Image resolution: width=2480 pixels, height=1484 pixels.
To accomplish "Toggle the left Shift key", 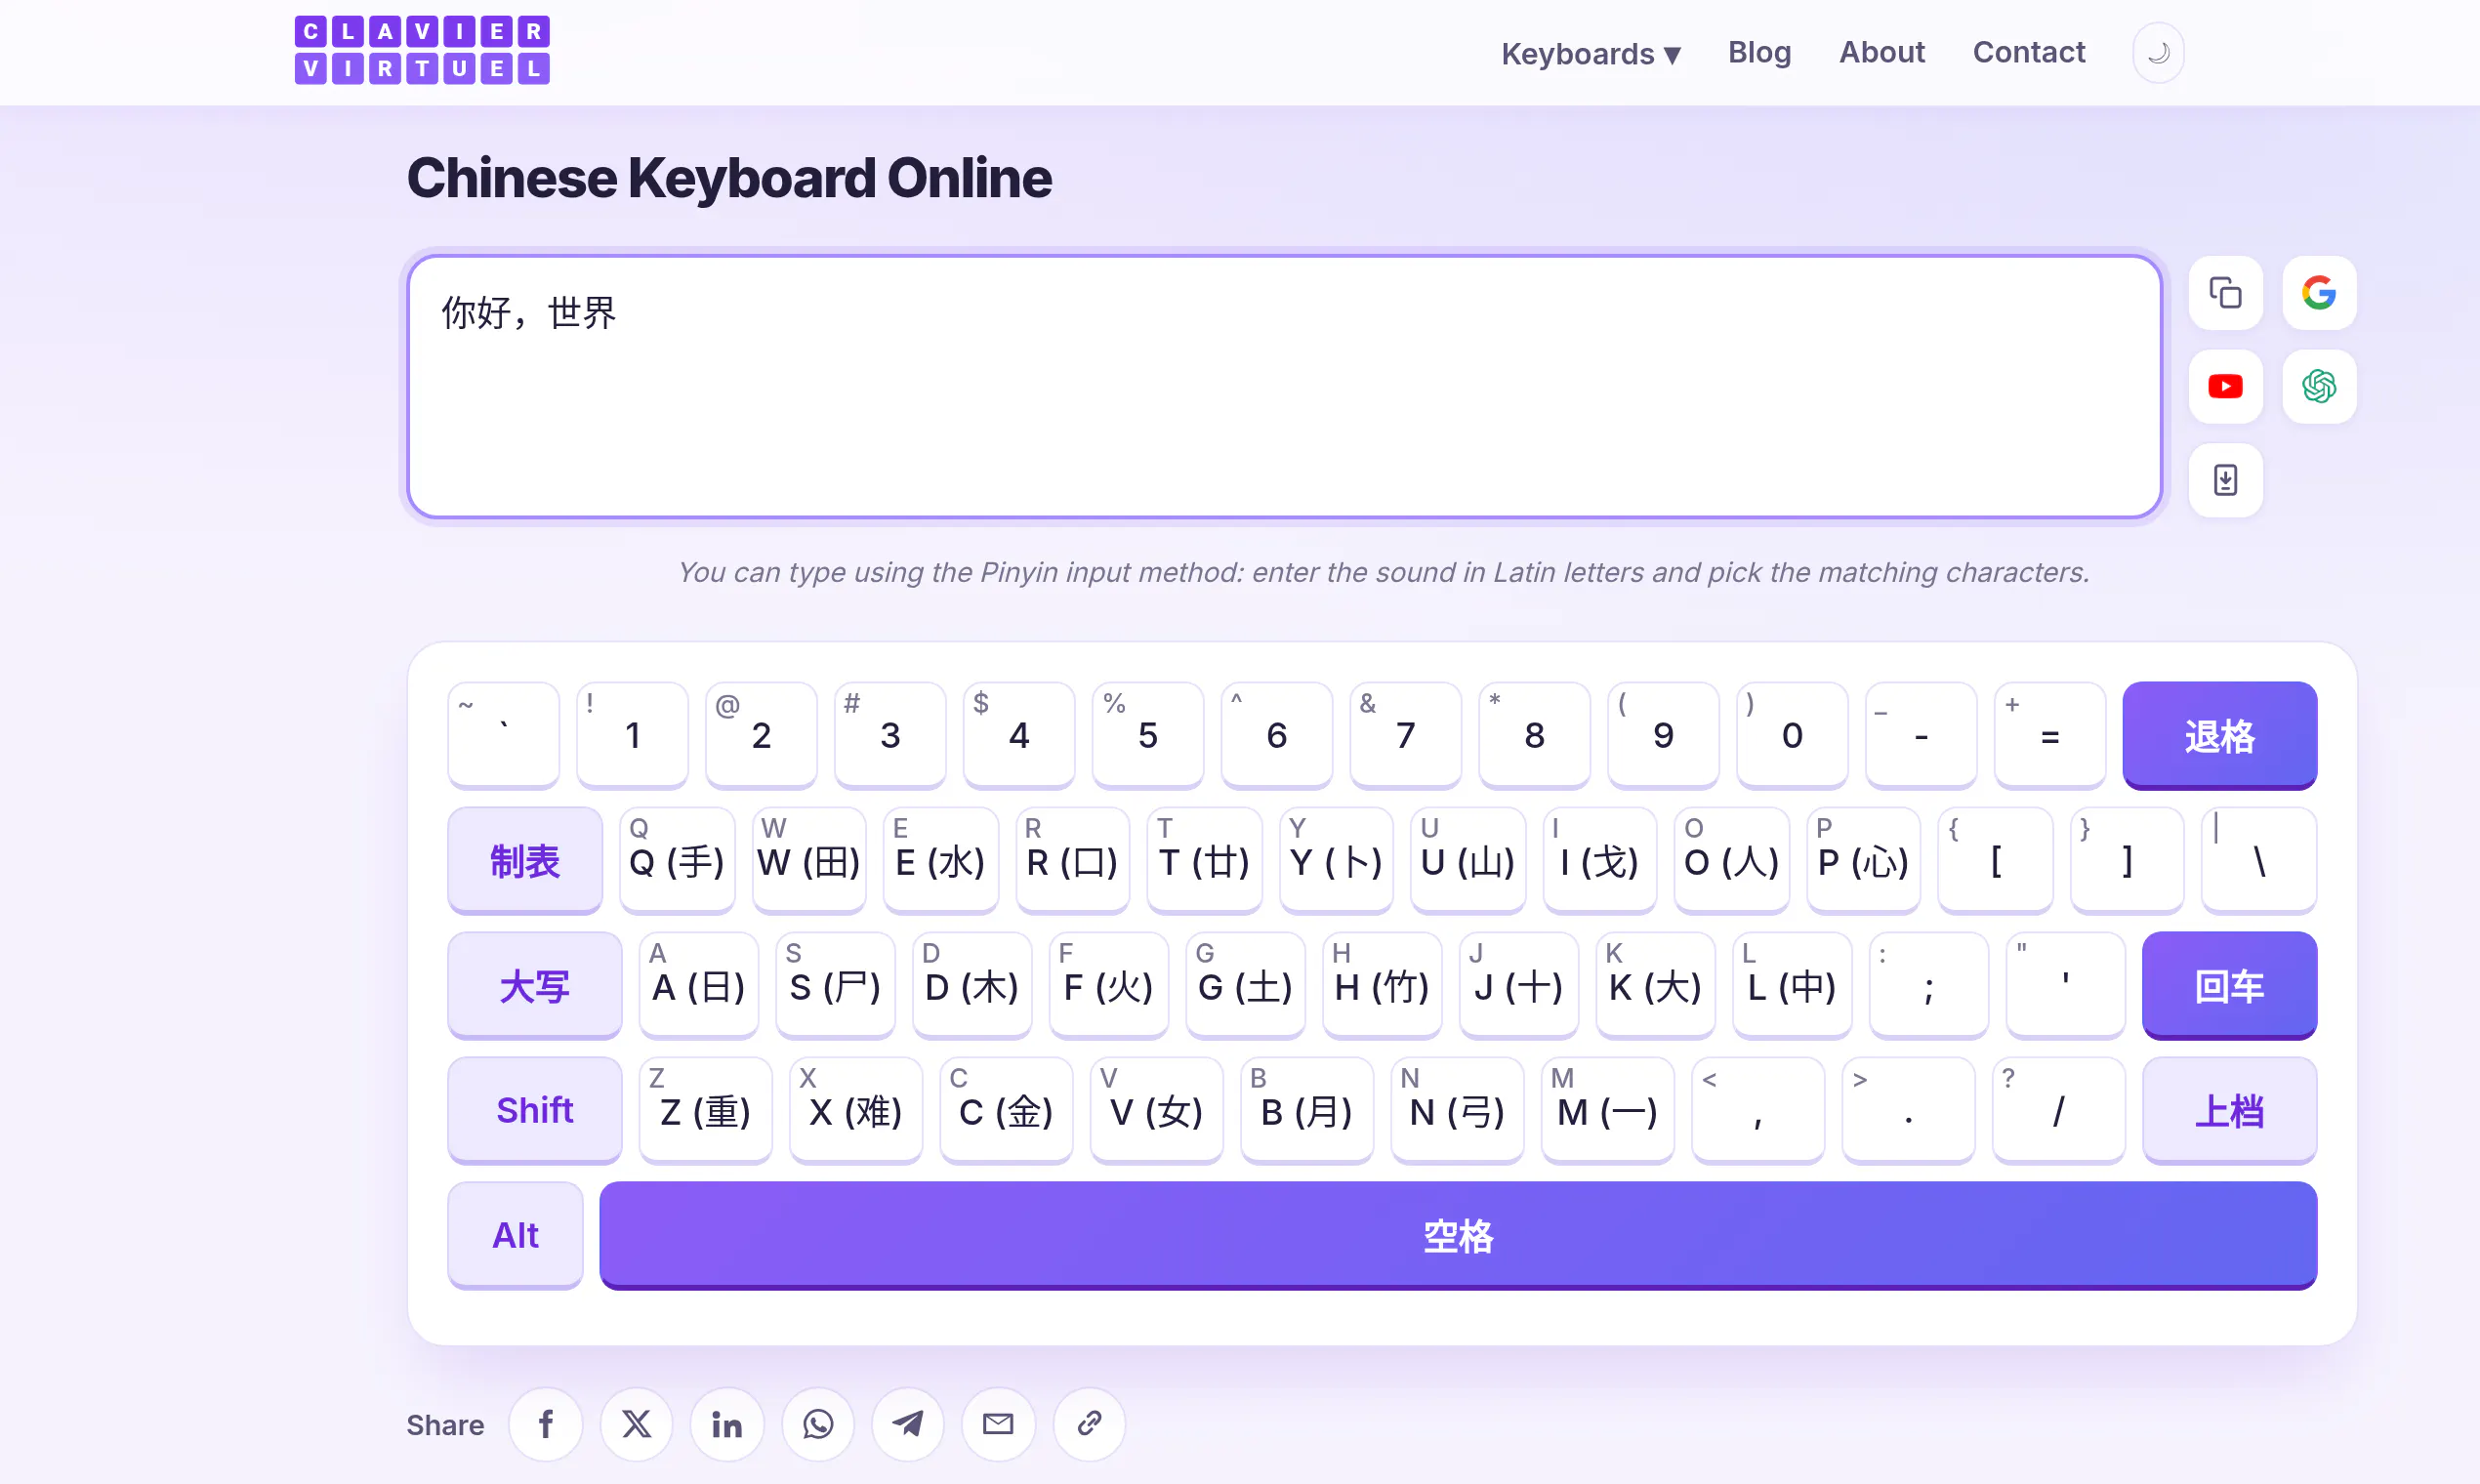I will click(x=535, y=1110).
